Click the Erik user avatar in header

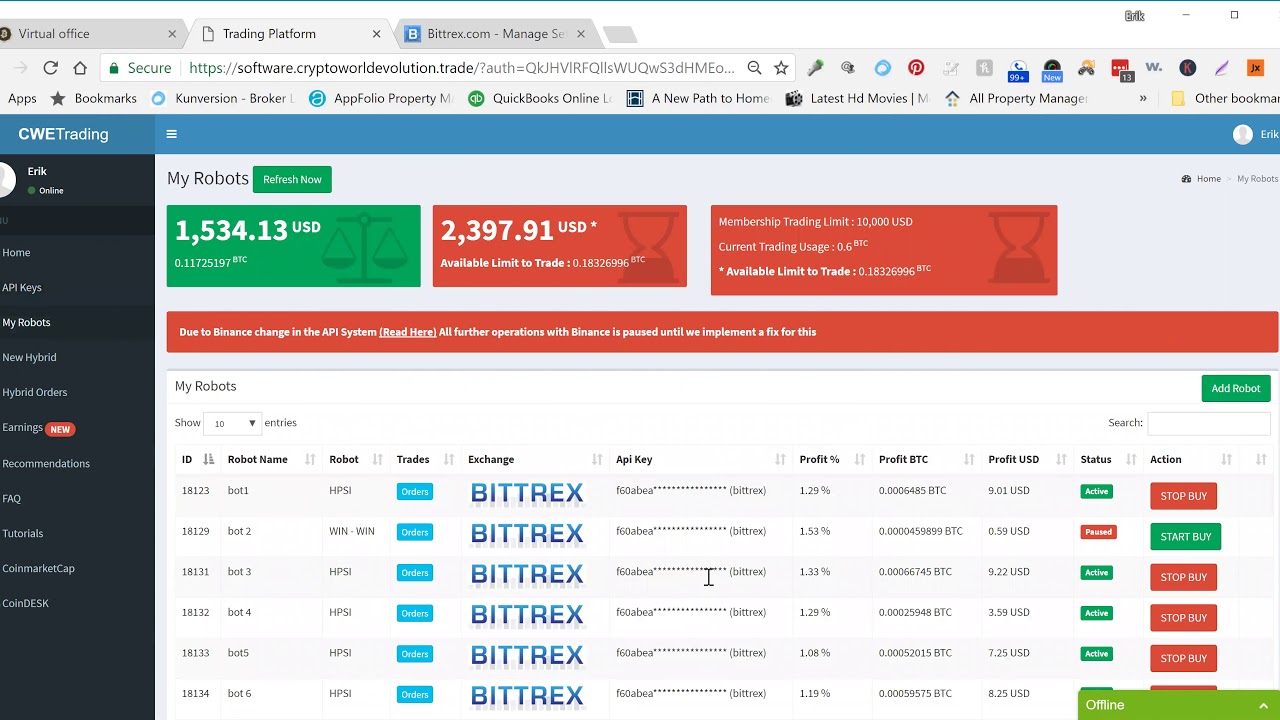1243,134
